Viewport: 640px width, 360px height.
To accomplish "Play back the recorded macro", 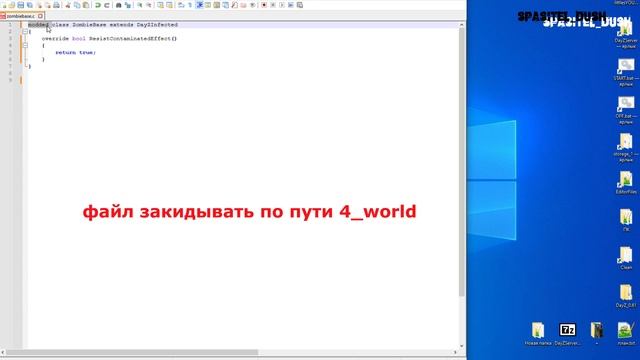I will coord(282,5).
